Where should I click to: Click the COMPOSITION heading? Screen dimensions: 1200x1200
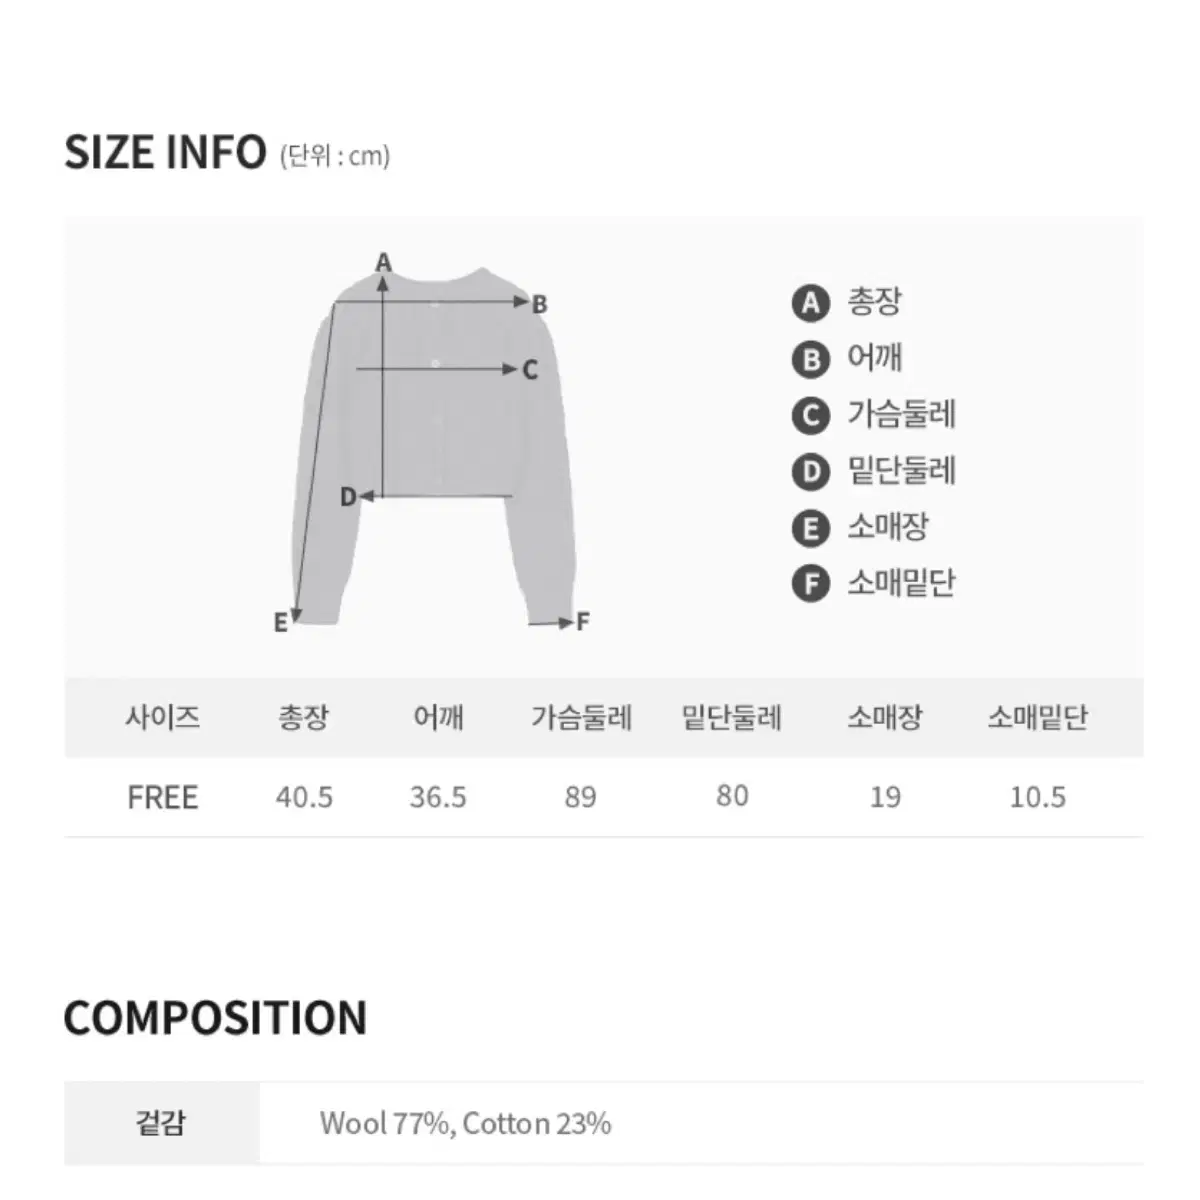coord(215,1018)
